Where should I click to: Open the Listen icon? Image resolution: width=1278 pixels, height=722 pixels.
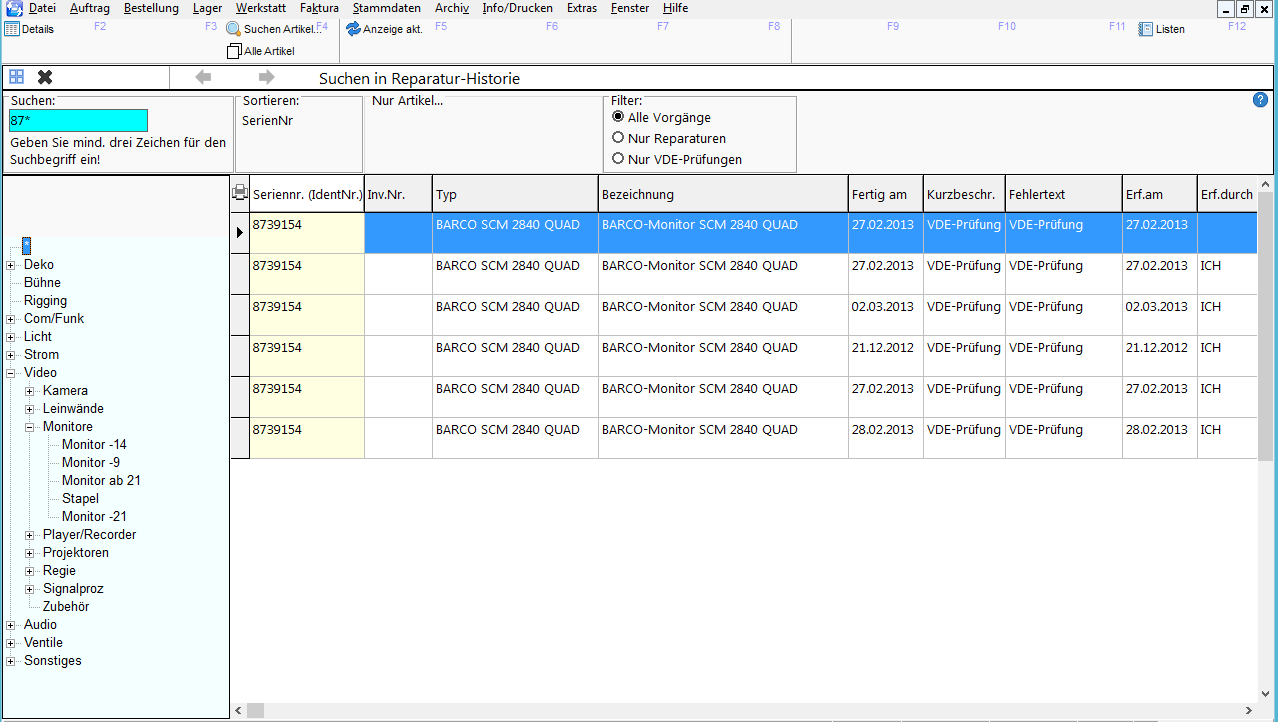[1146, 29]
